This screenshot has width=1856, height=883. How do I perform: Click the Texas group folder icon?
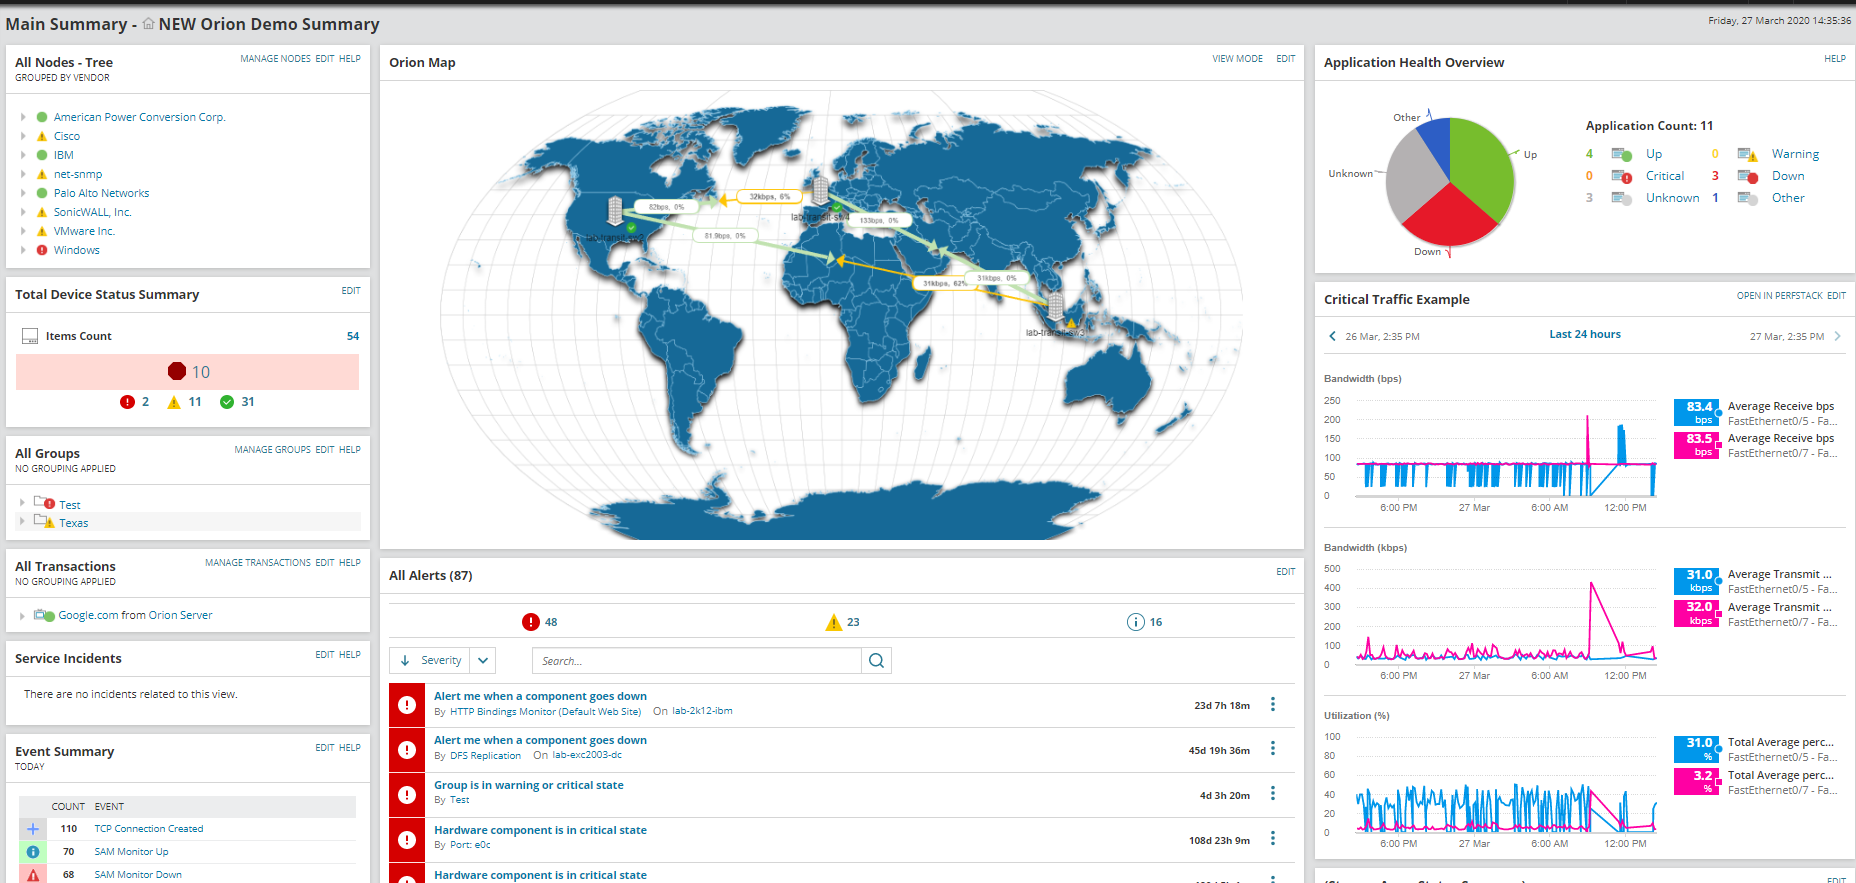pyautogui.click(x=44, y=521)
